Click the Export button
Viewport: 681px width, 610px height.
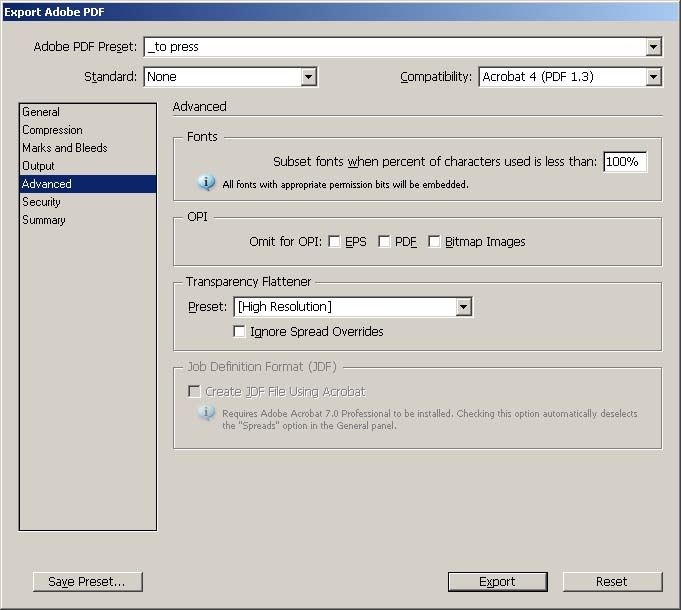pos(498,582)
